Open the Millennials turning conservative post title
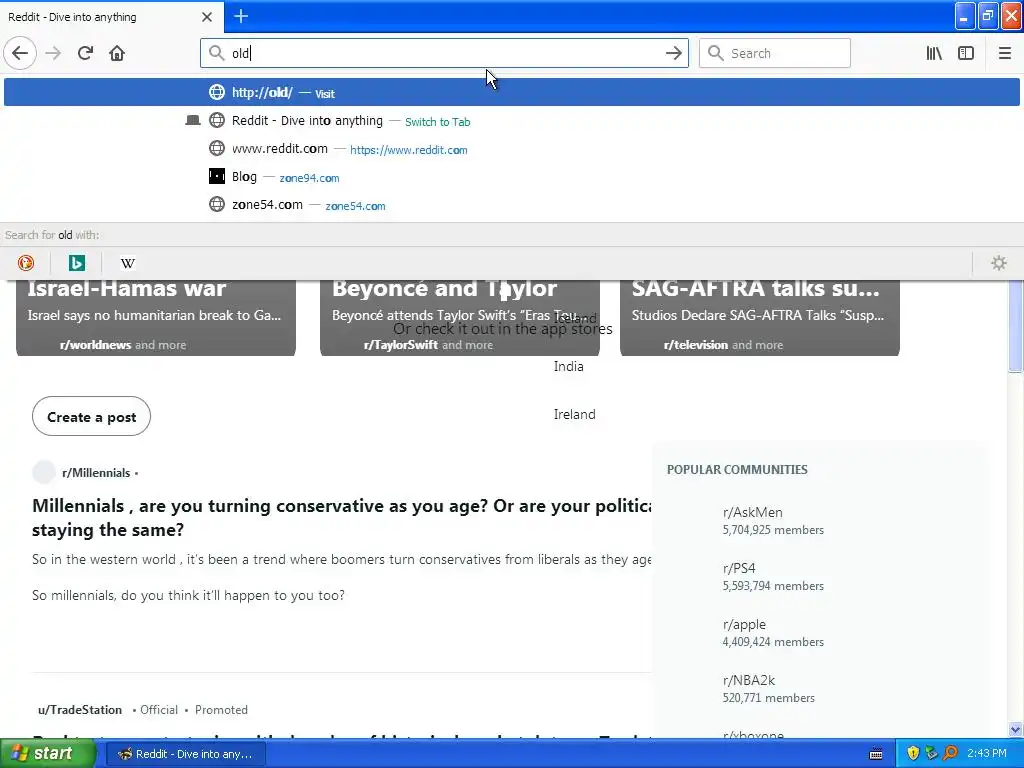The width and height of the screenshot is (1024, 768). click(x=342, y=517)
